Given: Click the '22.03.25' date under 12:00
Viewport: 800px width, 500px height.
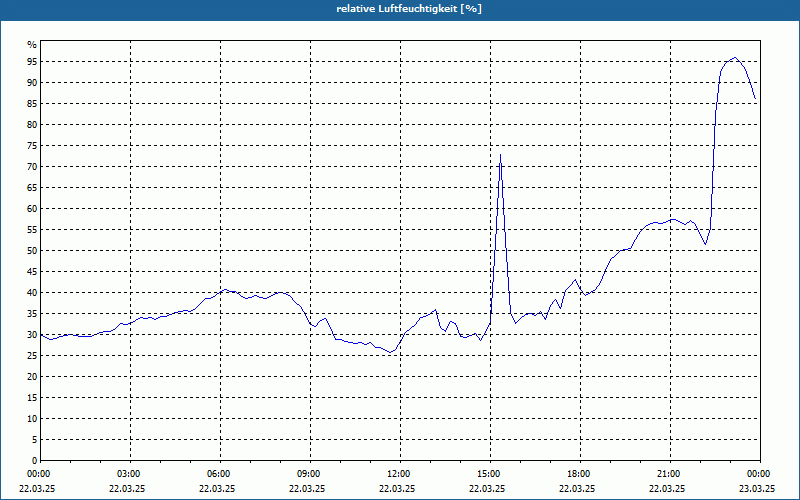Looking at the screenshot, I should (397, 488).
